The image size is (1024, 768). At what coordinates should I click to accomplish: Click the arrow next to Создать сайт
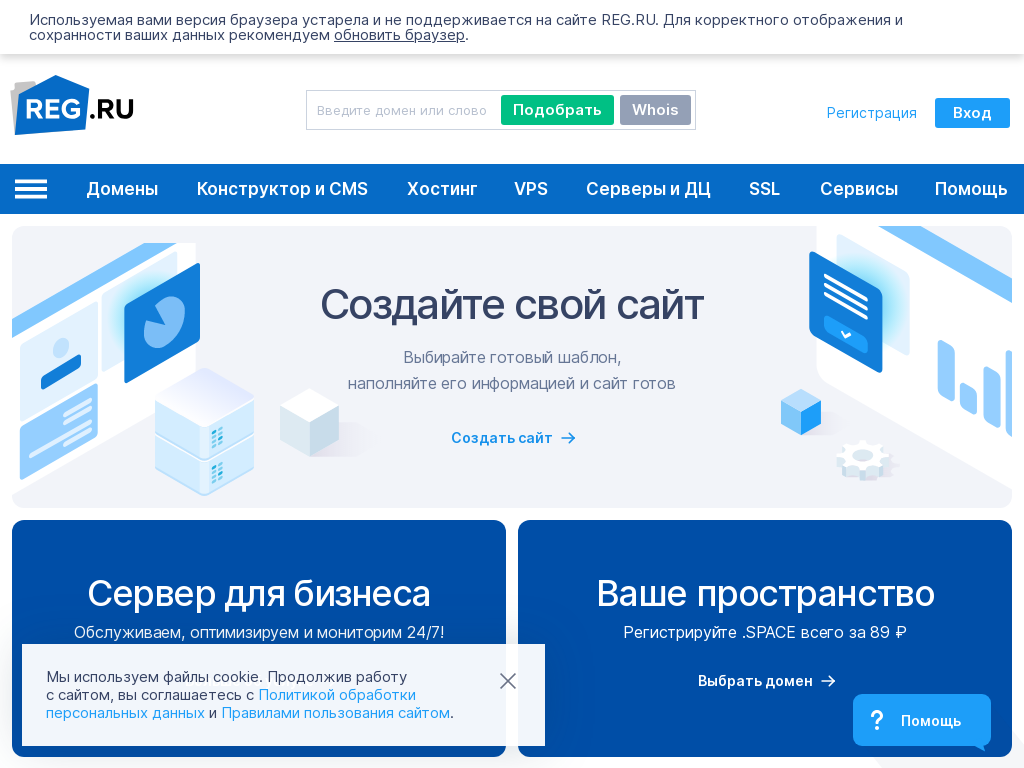(x=568, y=438)
